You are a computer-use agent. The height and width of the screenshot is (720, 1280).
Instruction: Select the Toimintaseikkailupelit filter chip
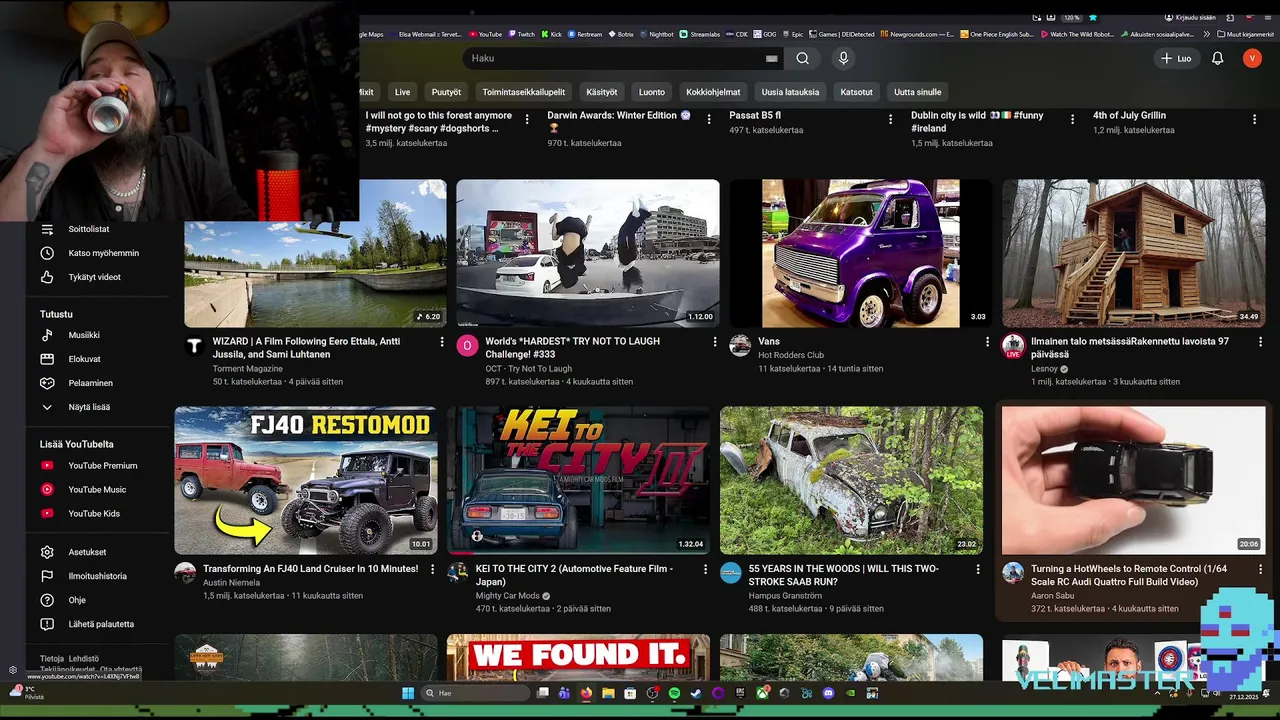(523, 92)
